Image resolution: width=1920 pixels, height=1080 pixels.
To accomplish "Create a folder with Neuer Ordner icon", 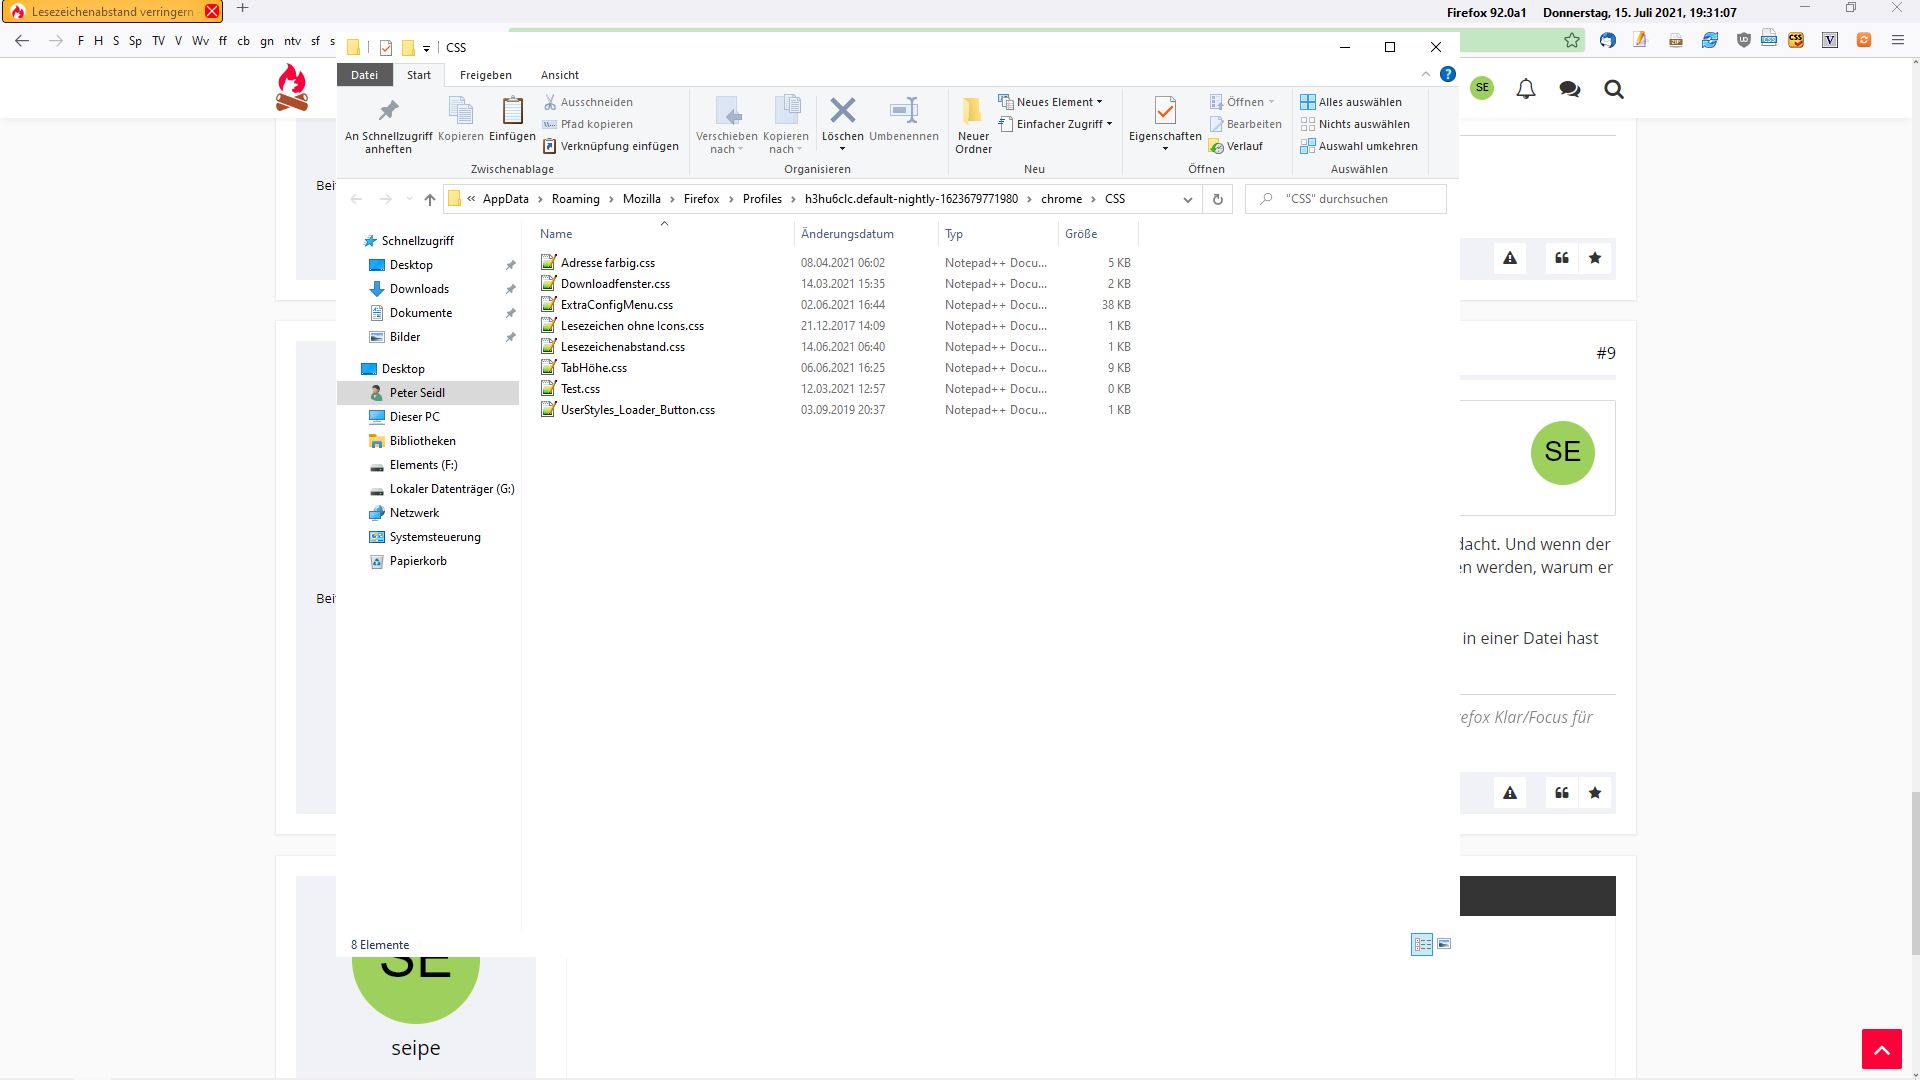I will [972, 111].
